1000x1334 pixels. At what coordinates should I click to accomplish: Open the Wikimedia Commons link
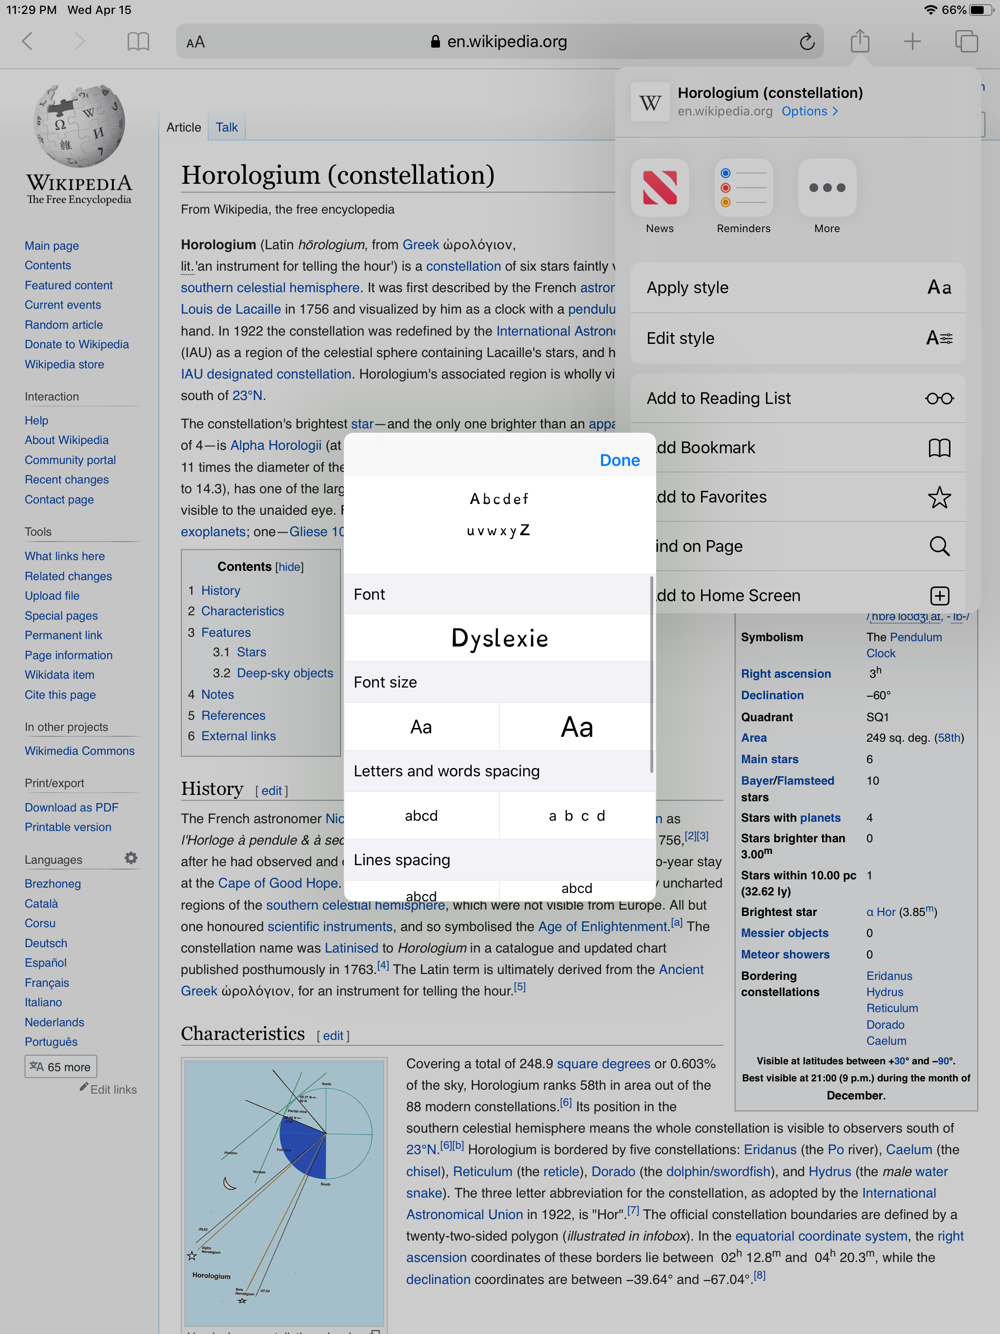(x=80, y=751)
